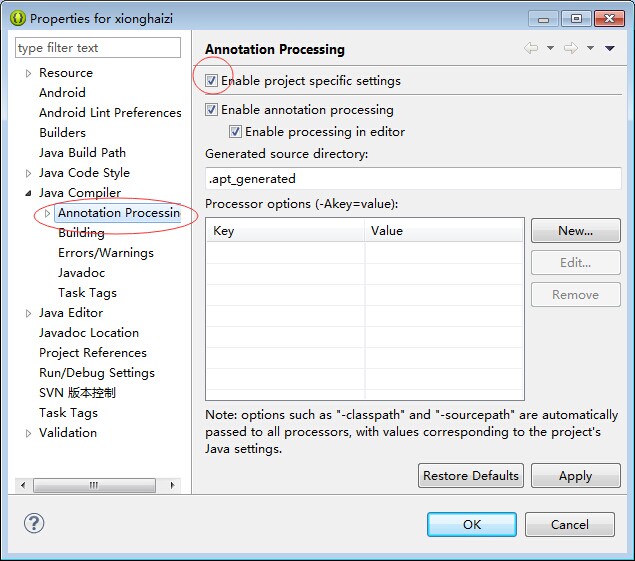Expand the Annotation Processing node
This screenshot has width=635, height=561.
(x=47, y=213)
